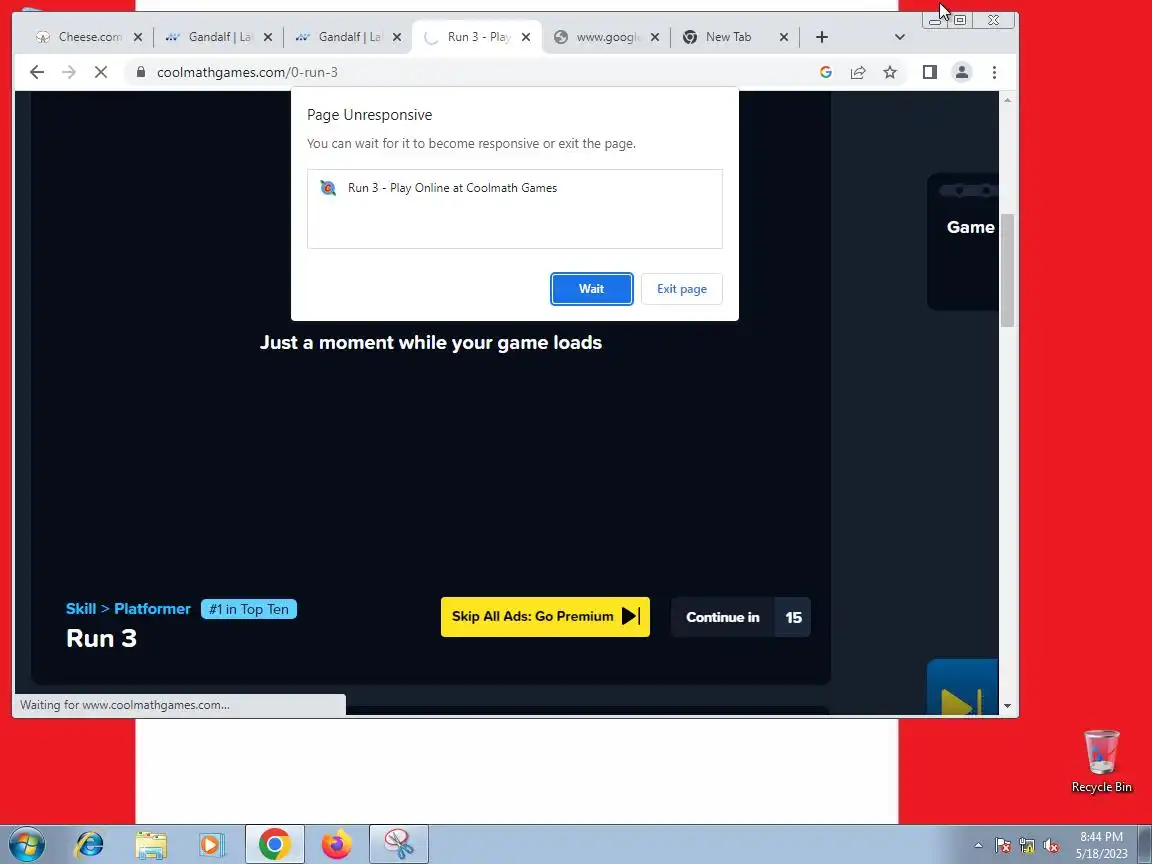The image size is (1152, 864).
Task: Click the forward navigation arrow
Action: click(68, 72)
